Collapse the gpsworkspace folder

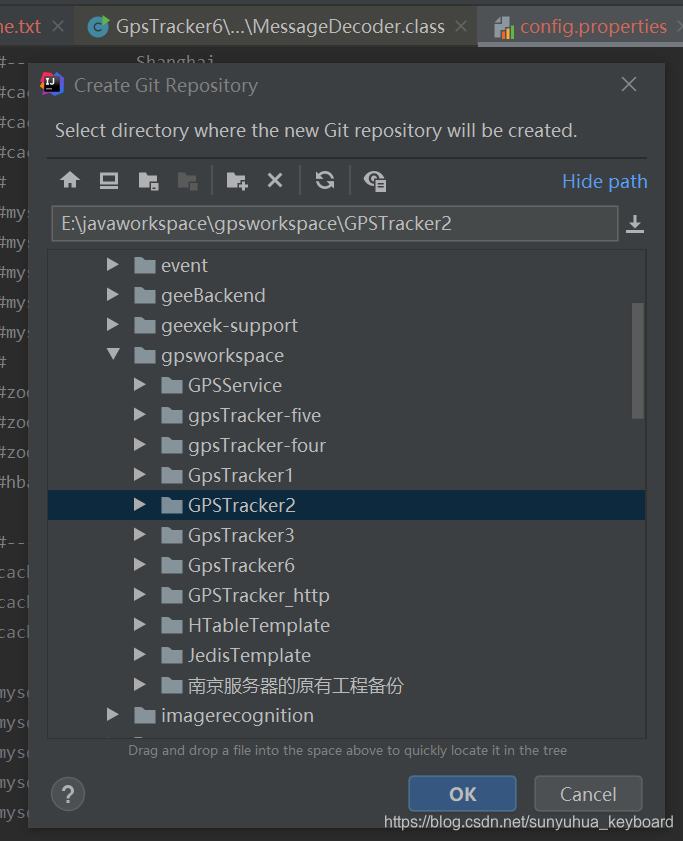click(113, 354)
